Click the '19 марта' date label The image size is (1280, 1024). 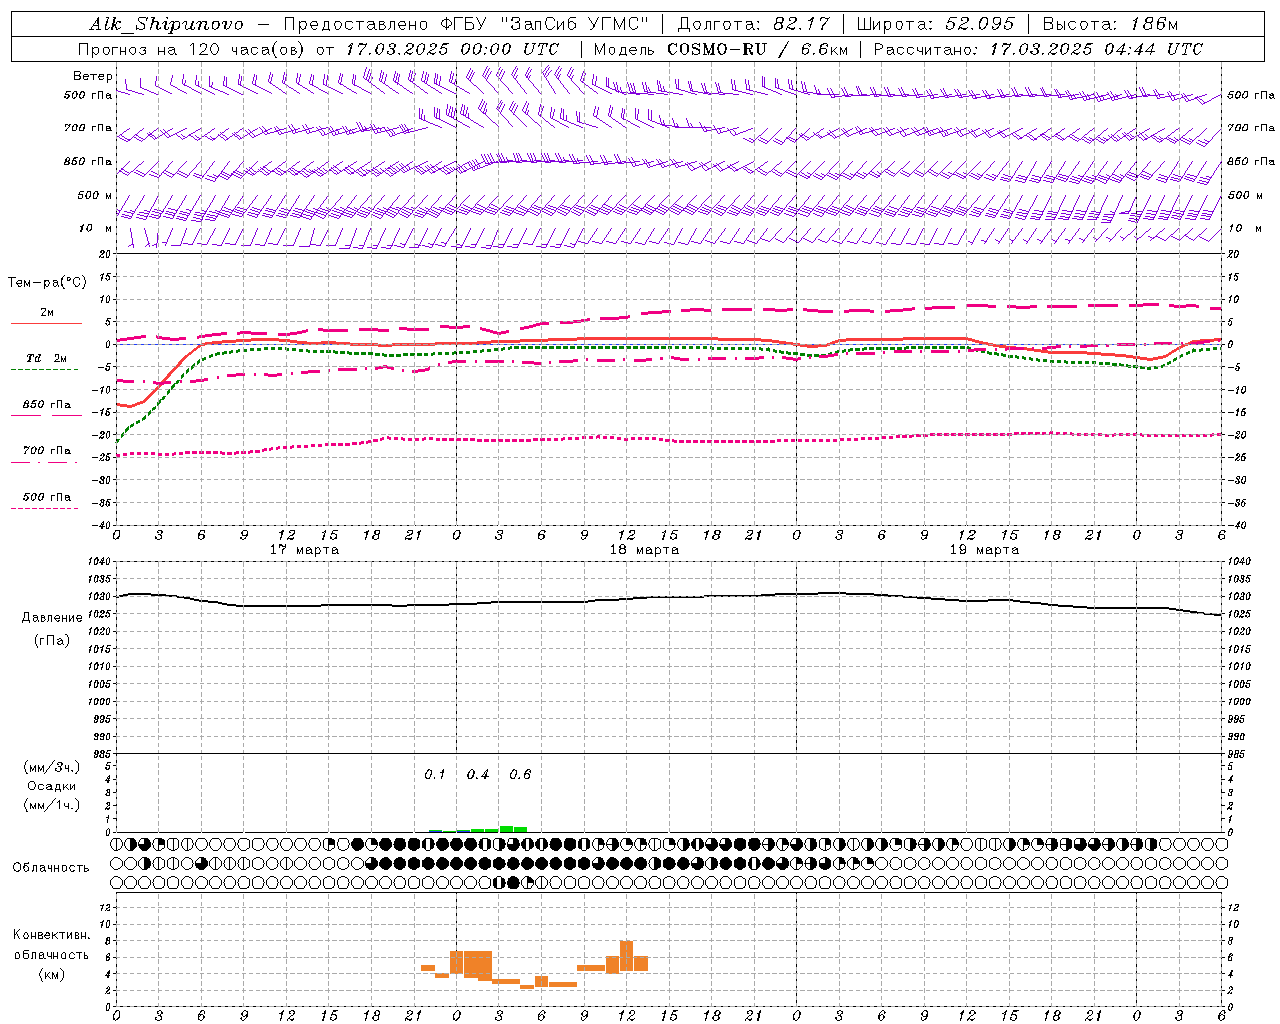click(x=985, y=550)
